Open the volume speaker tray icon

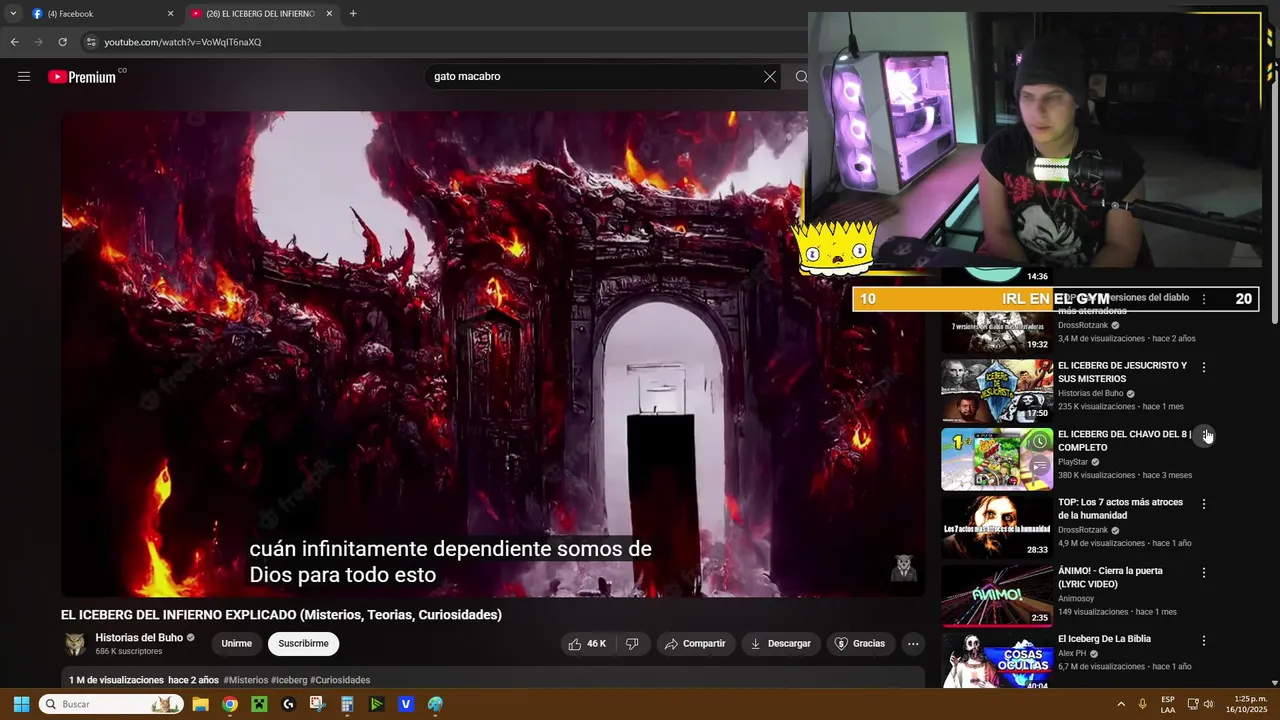[1209, 704]
